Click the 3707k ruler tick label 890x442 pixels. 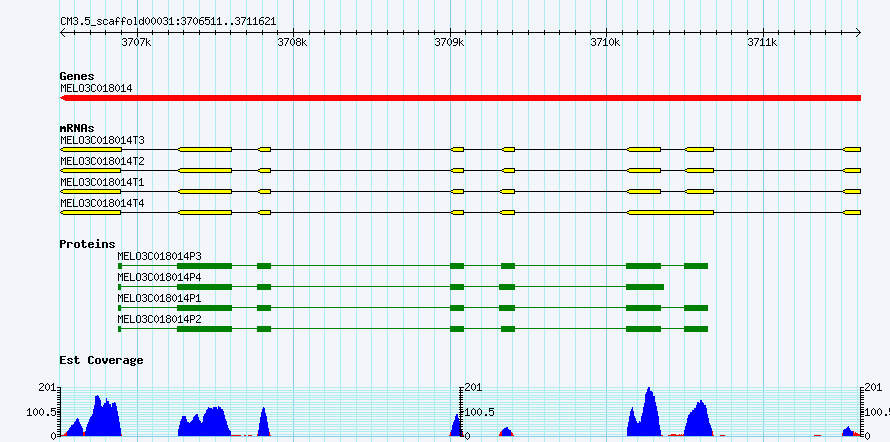click(137, 42)
